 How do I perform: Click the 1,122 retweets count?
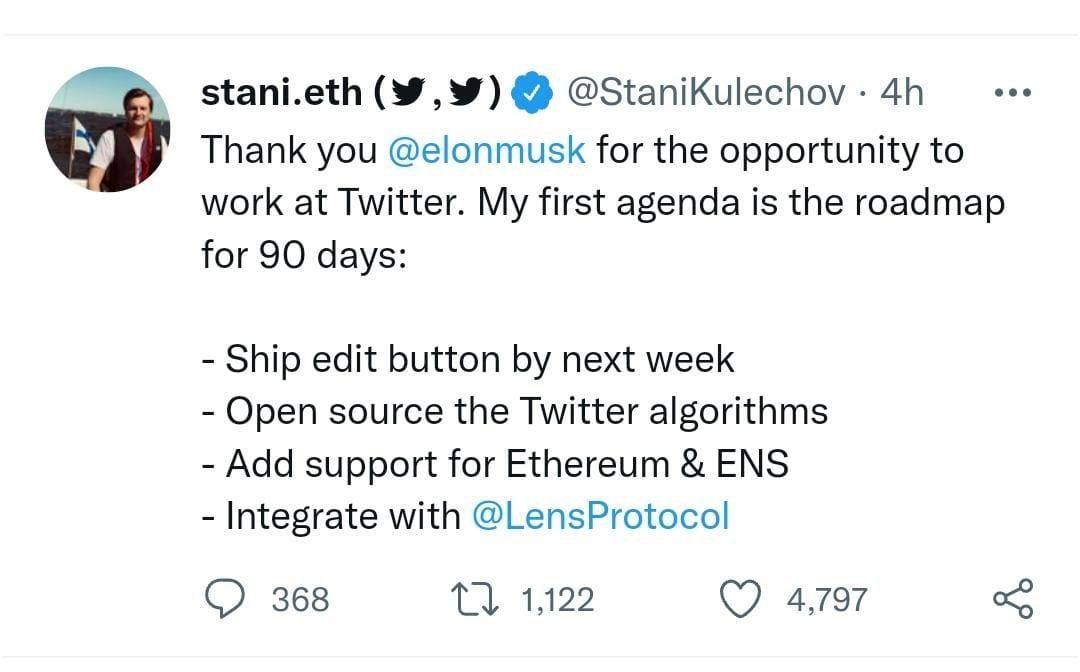558,599
